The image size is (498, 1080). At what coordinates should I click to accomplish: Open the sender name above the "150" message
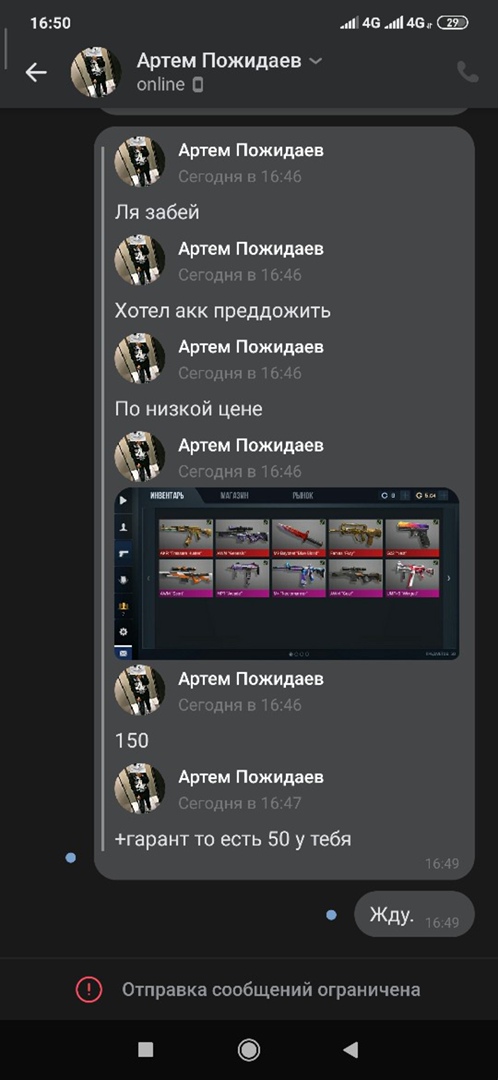point(251,678)
